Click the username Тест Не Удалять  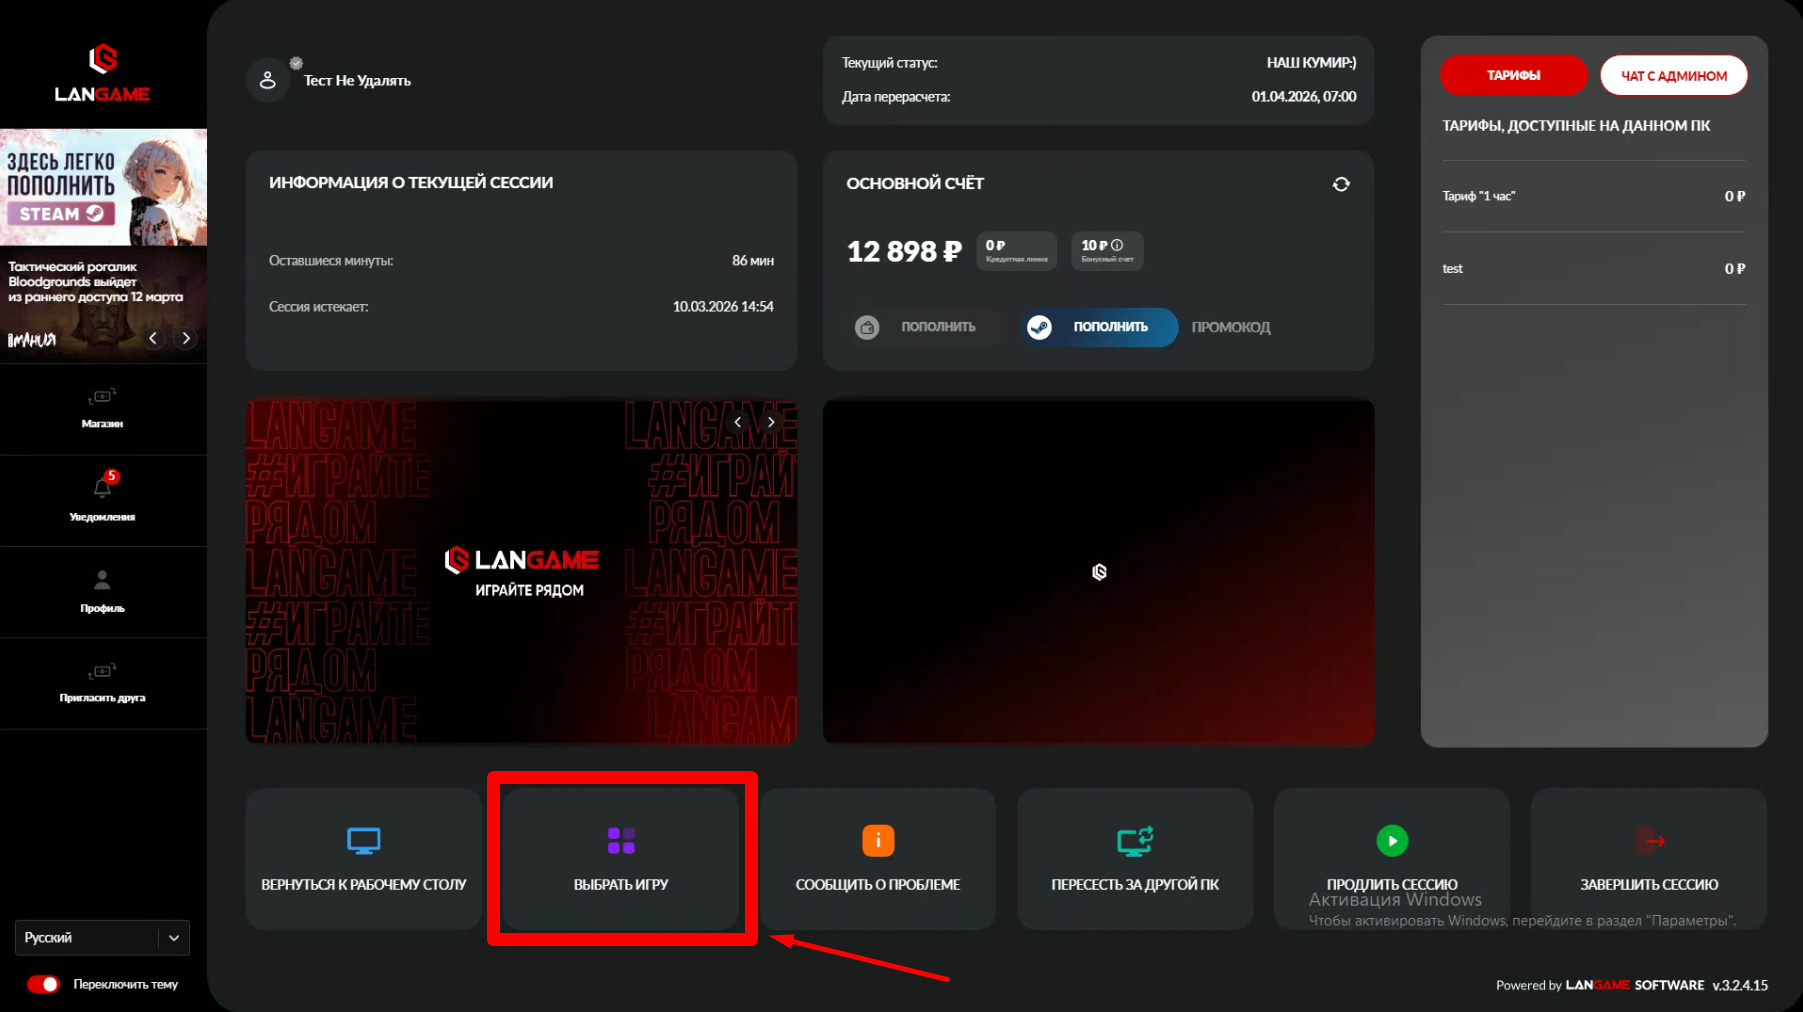(x=357, y=80)
